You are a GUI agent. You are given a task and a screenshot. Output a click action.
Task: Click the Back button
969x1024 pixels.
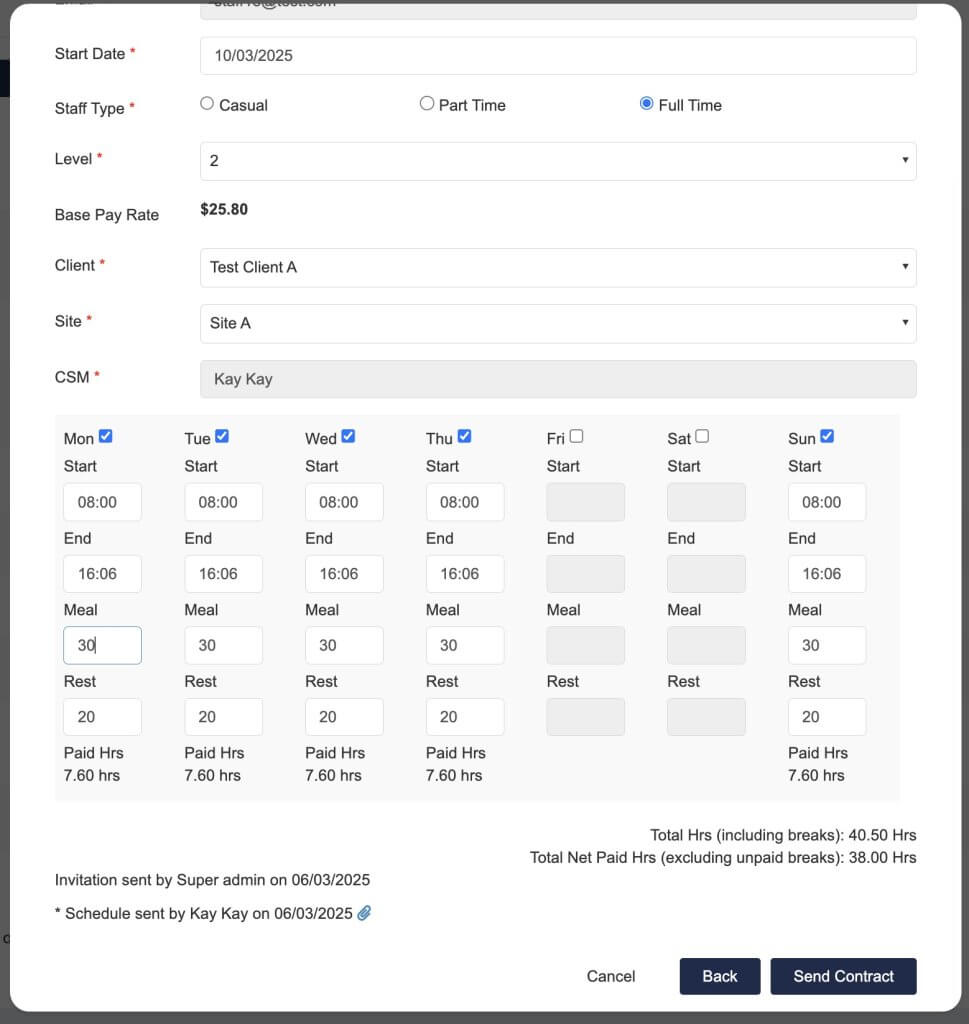click(x=720, y=976)
